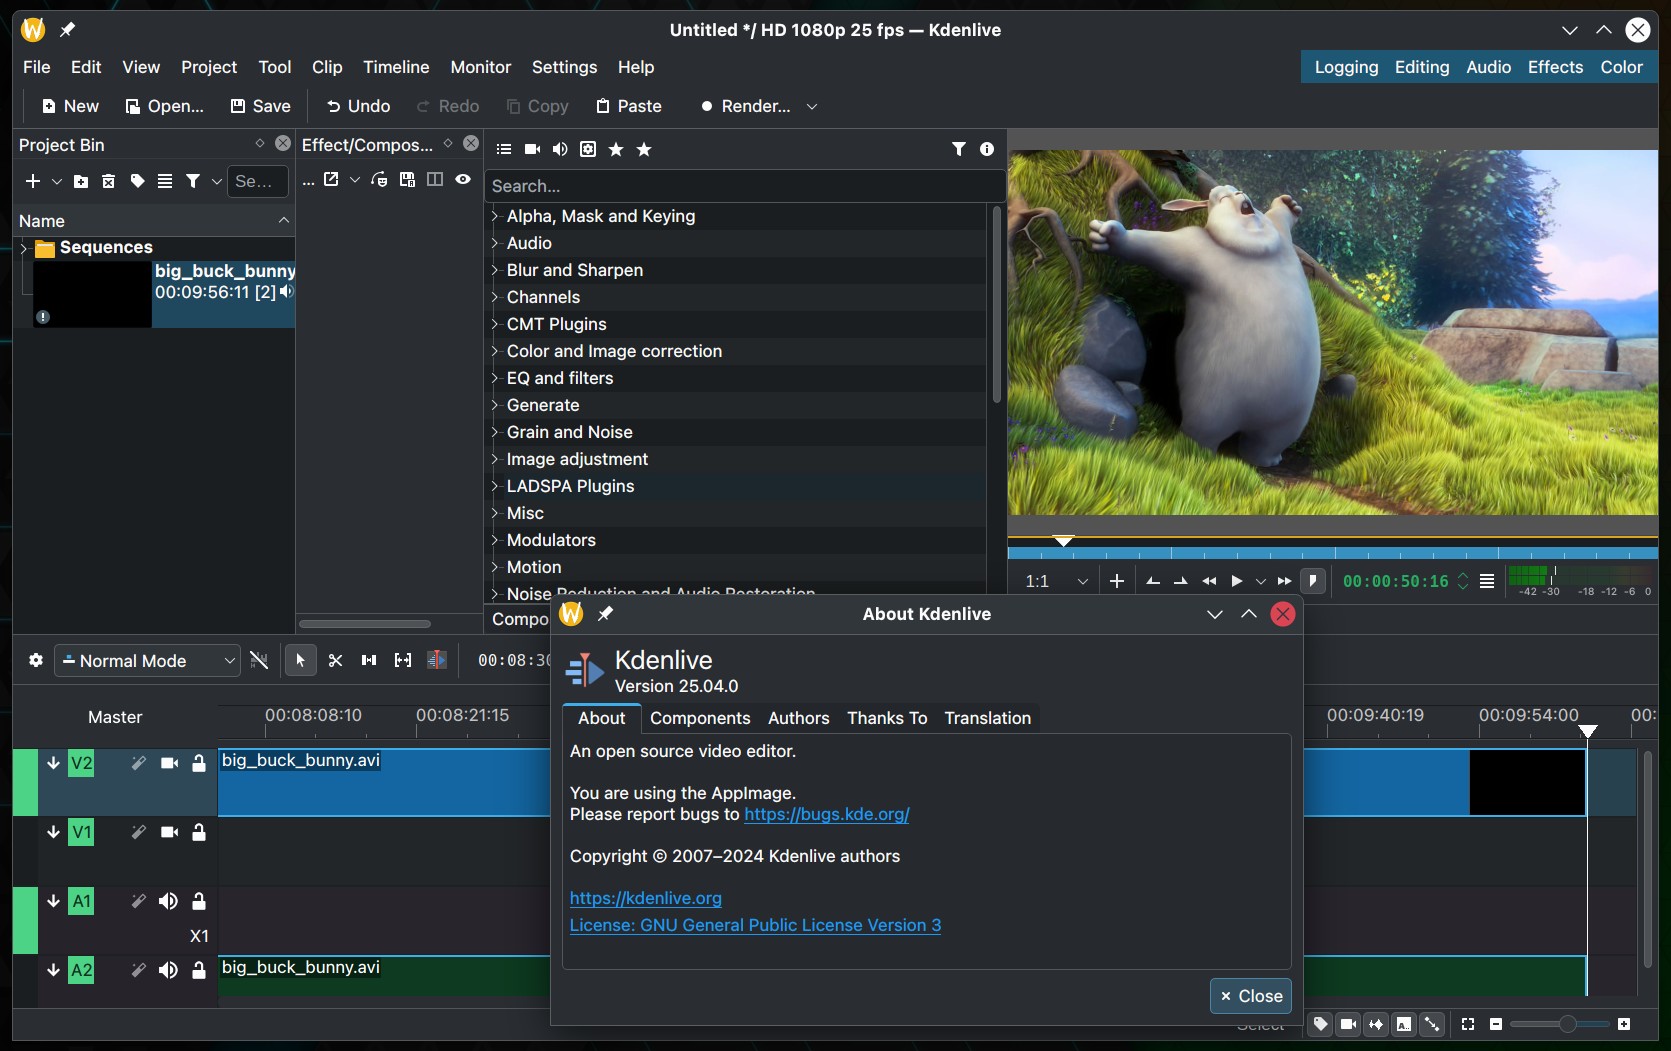Add a clip with the plus icon in Project Bin
1671x1051 pixels.
33,181
